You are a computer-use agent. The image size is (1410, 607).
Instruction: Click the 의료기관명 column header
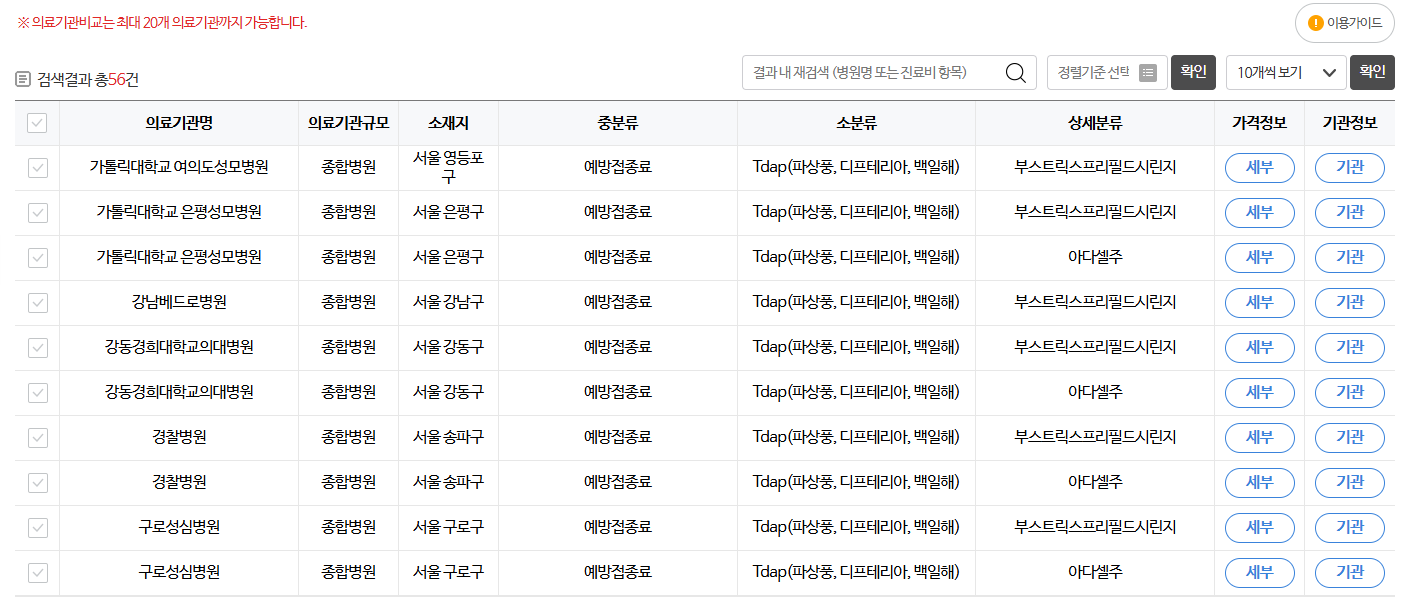click(179, 123)
